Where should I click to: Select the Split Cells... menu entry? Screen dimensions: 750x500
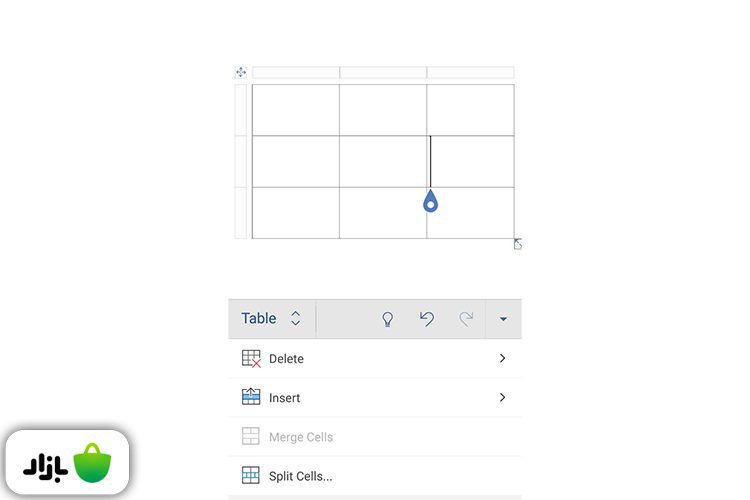pos(301,476)
